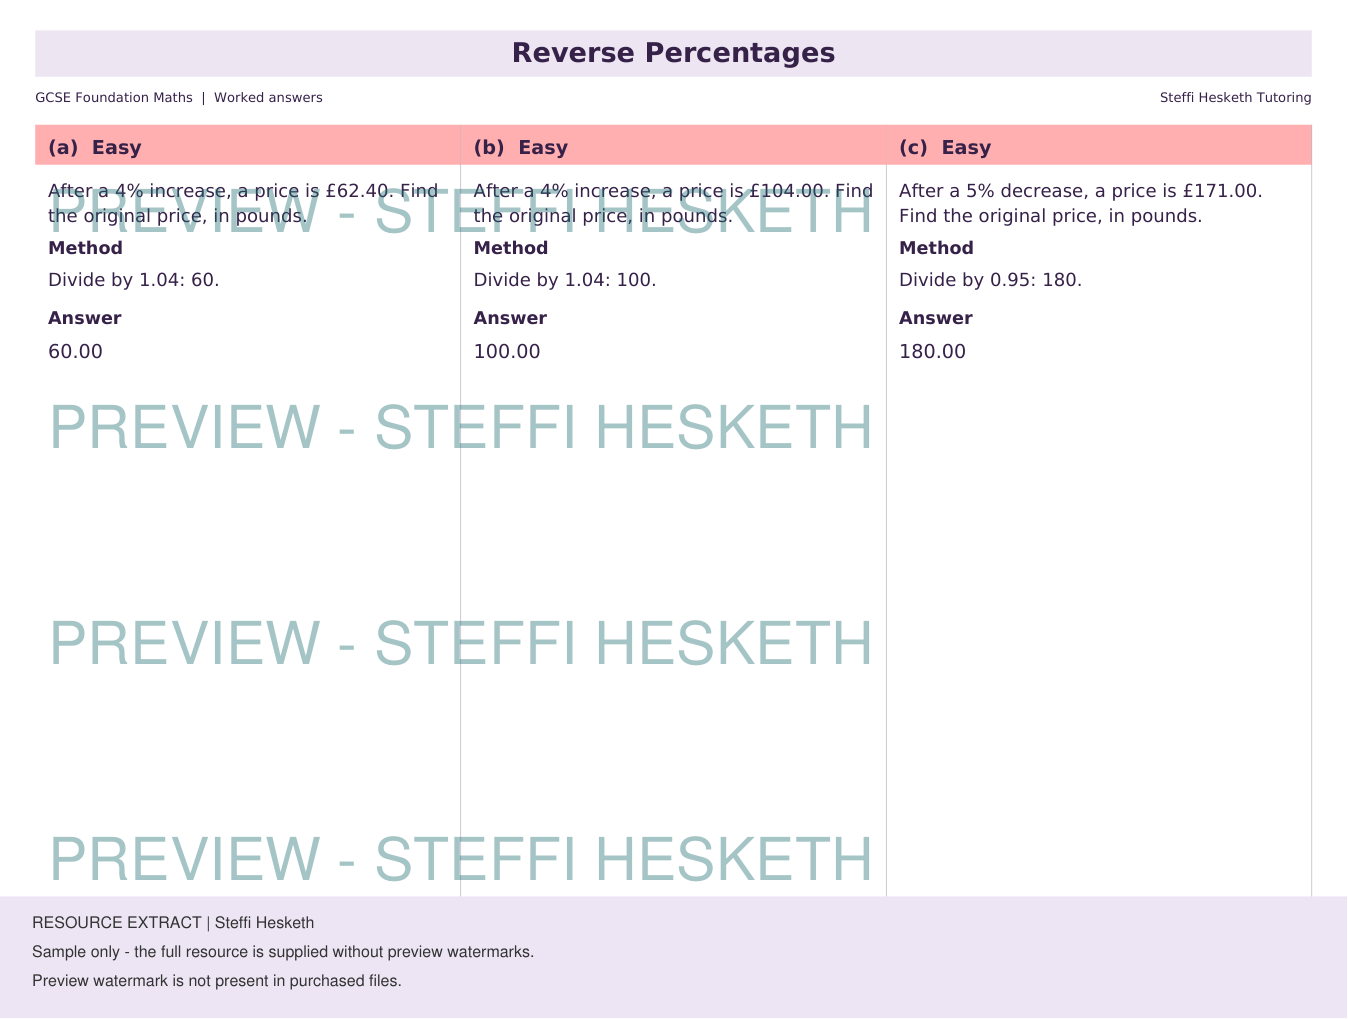Image resolution: width=1348 pixels, height=1019 pixels.
Task: Click the "Steffi Hesketh Tutoring" header text
Action: coord(1235,98)
